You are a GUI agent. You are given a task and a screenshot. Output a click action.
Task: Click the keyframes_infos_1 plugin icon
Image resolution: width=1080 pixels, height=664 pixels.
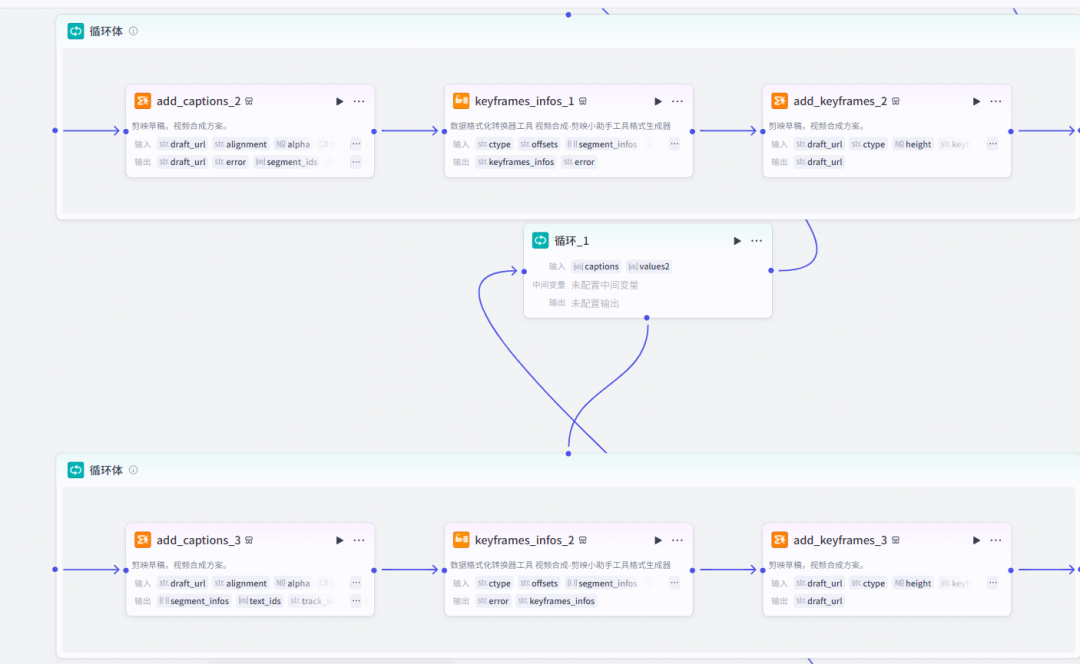click(x=460, y=100)
